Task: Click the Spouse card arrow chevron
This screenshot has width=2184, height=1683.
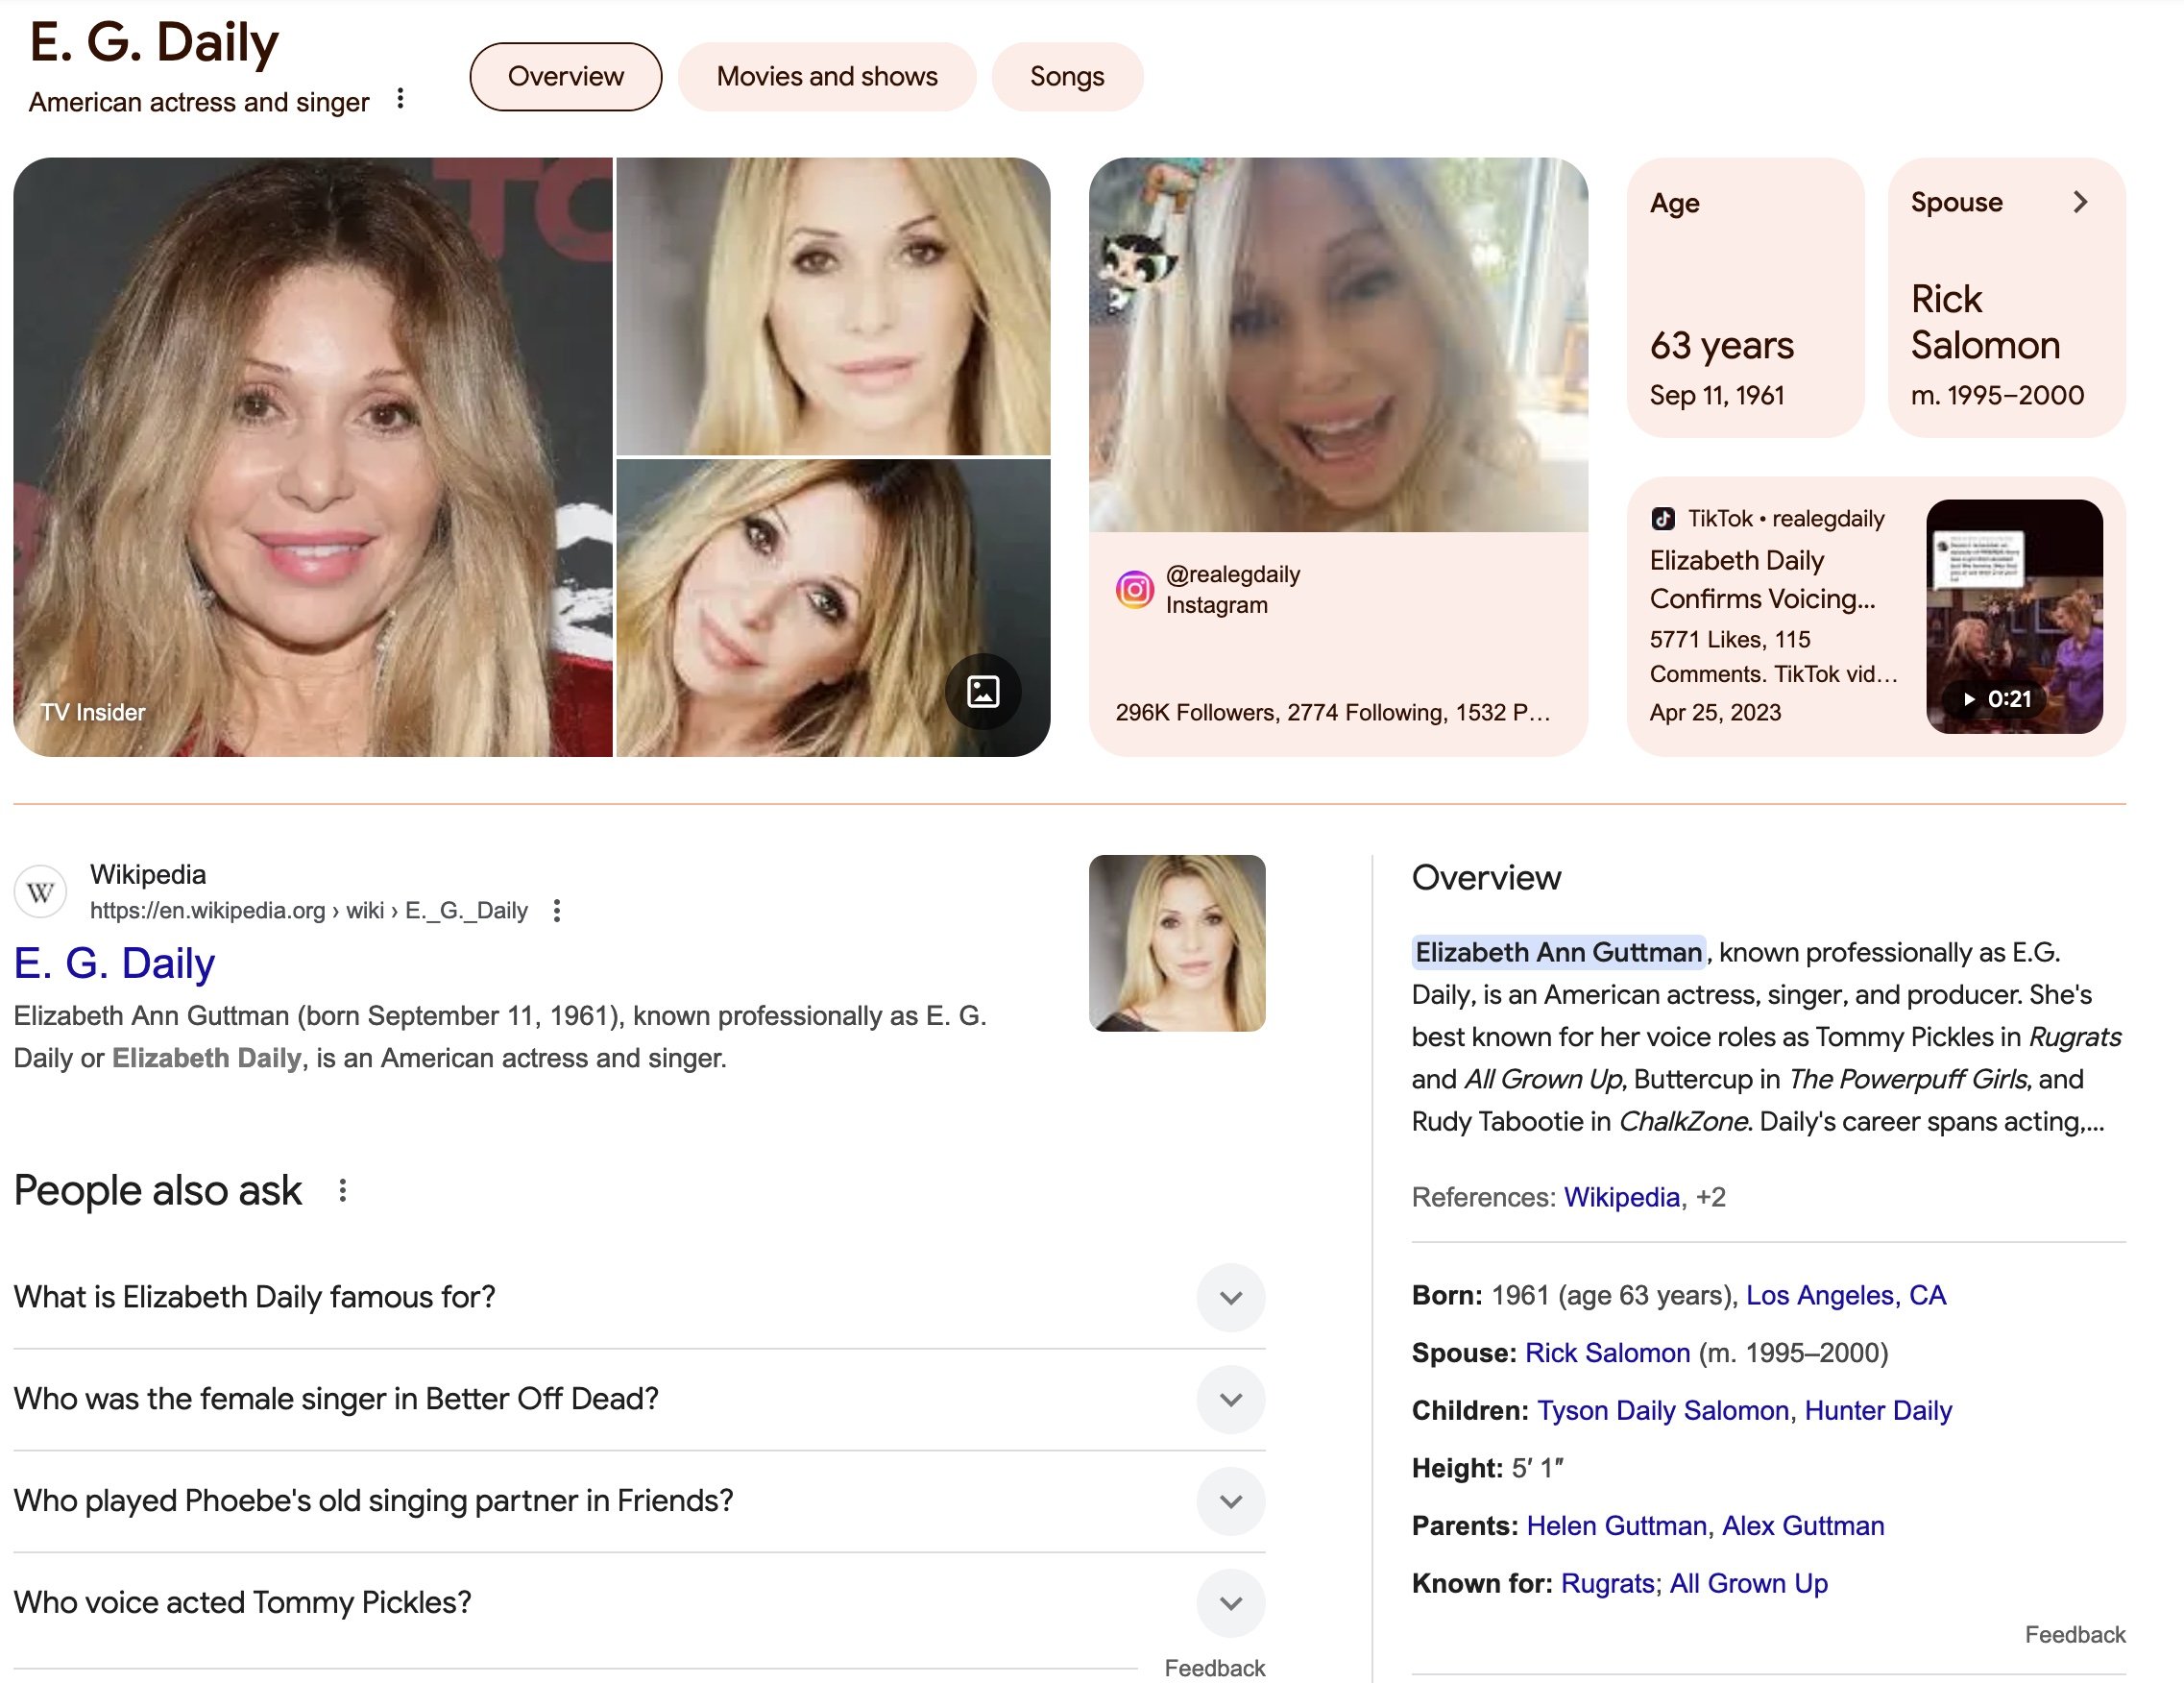Action: coord(2080,202)
